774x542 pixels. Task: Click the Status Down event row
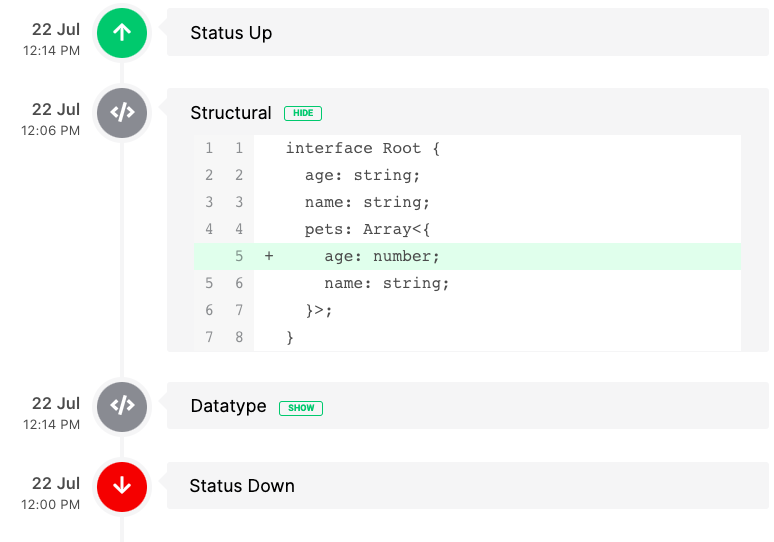pyautogui.click(x=467, y=486)
